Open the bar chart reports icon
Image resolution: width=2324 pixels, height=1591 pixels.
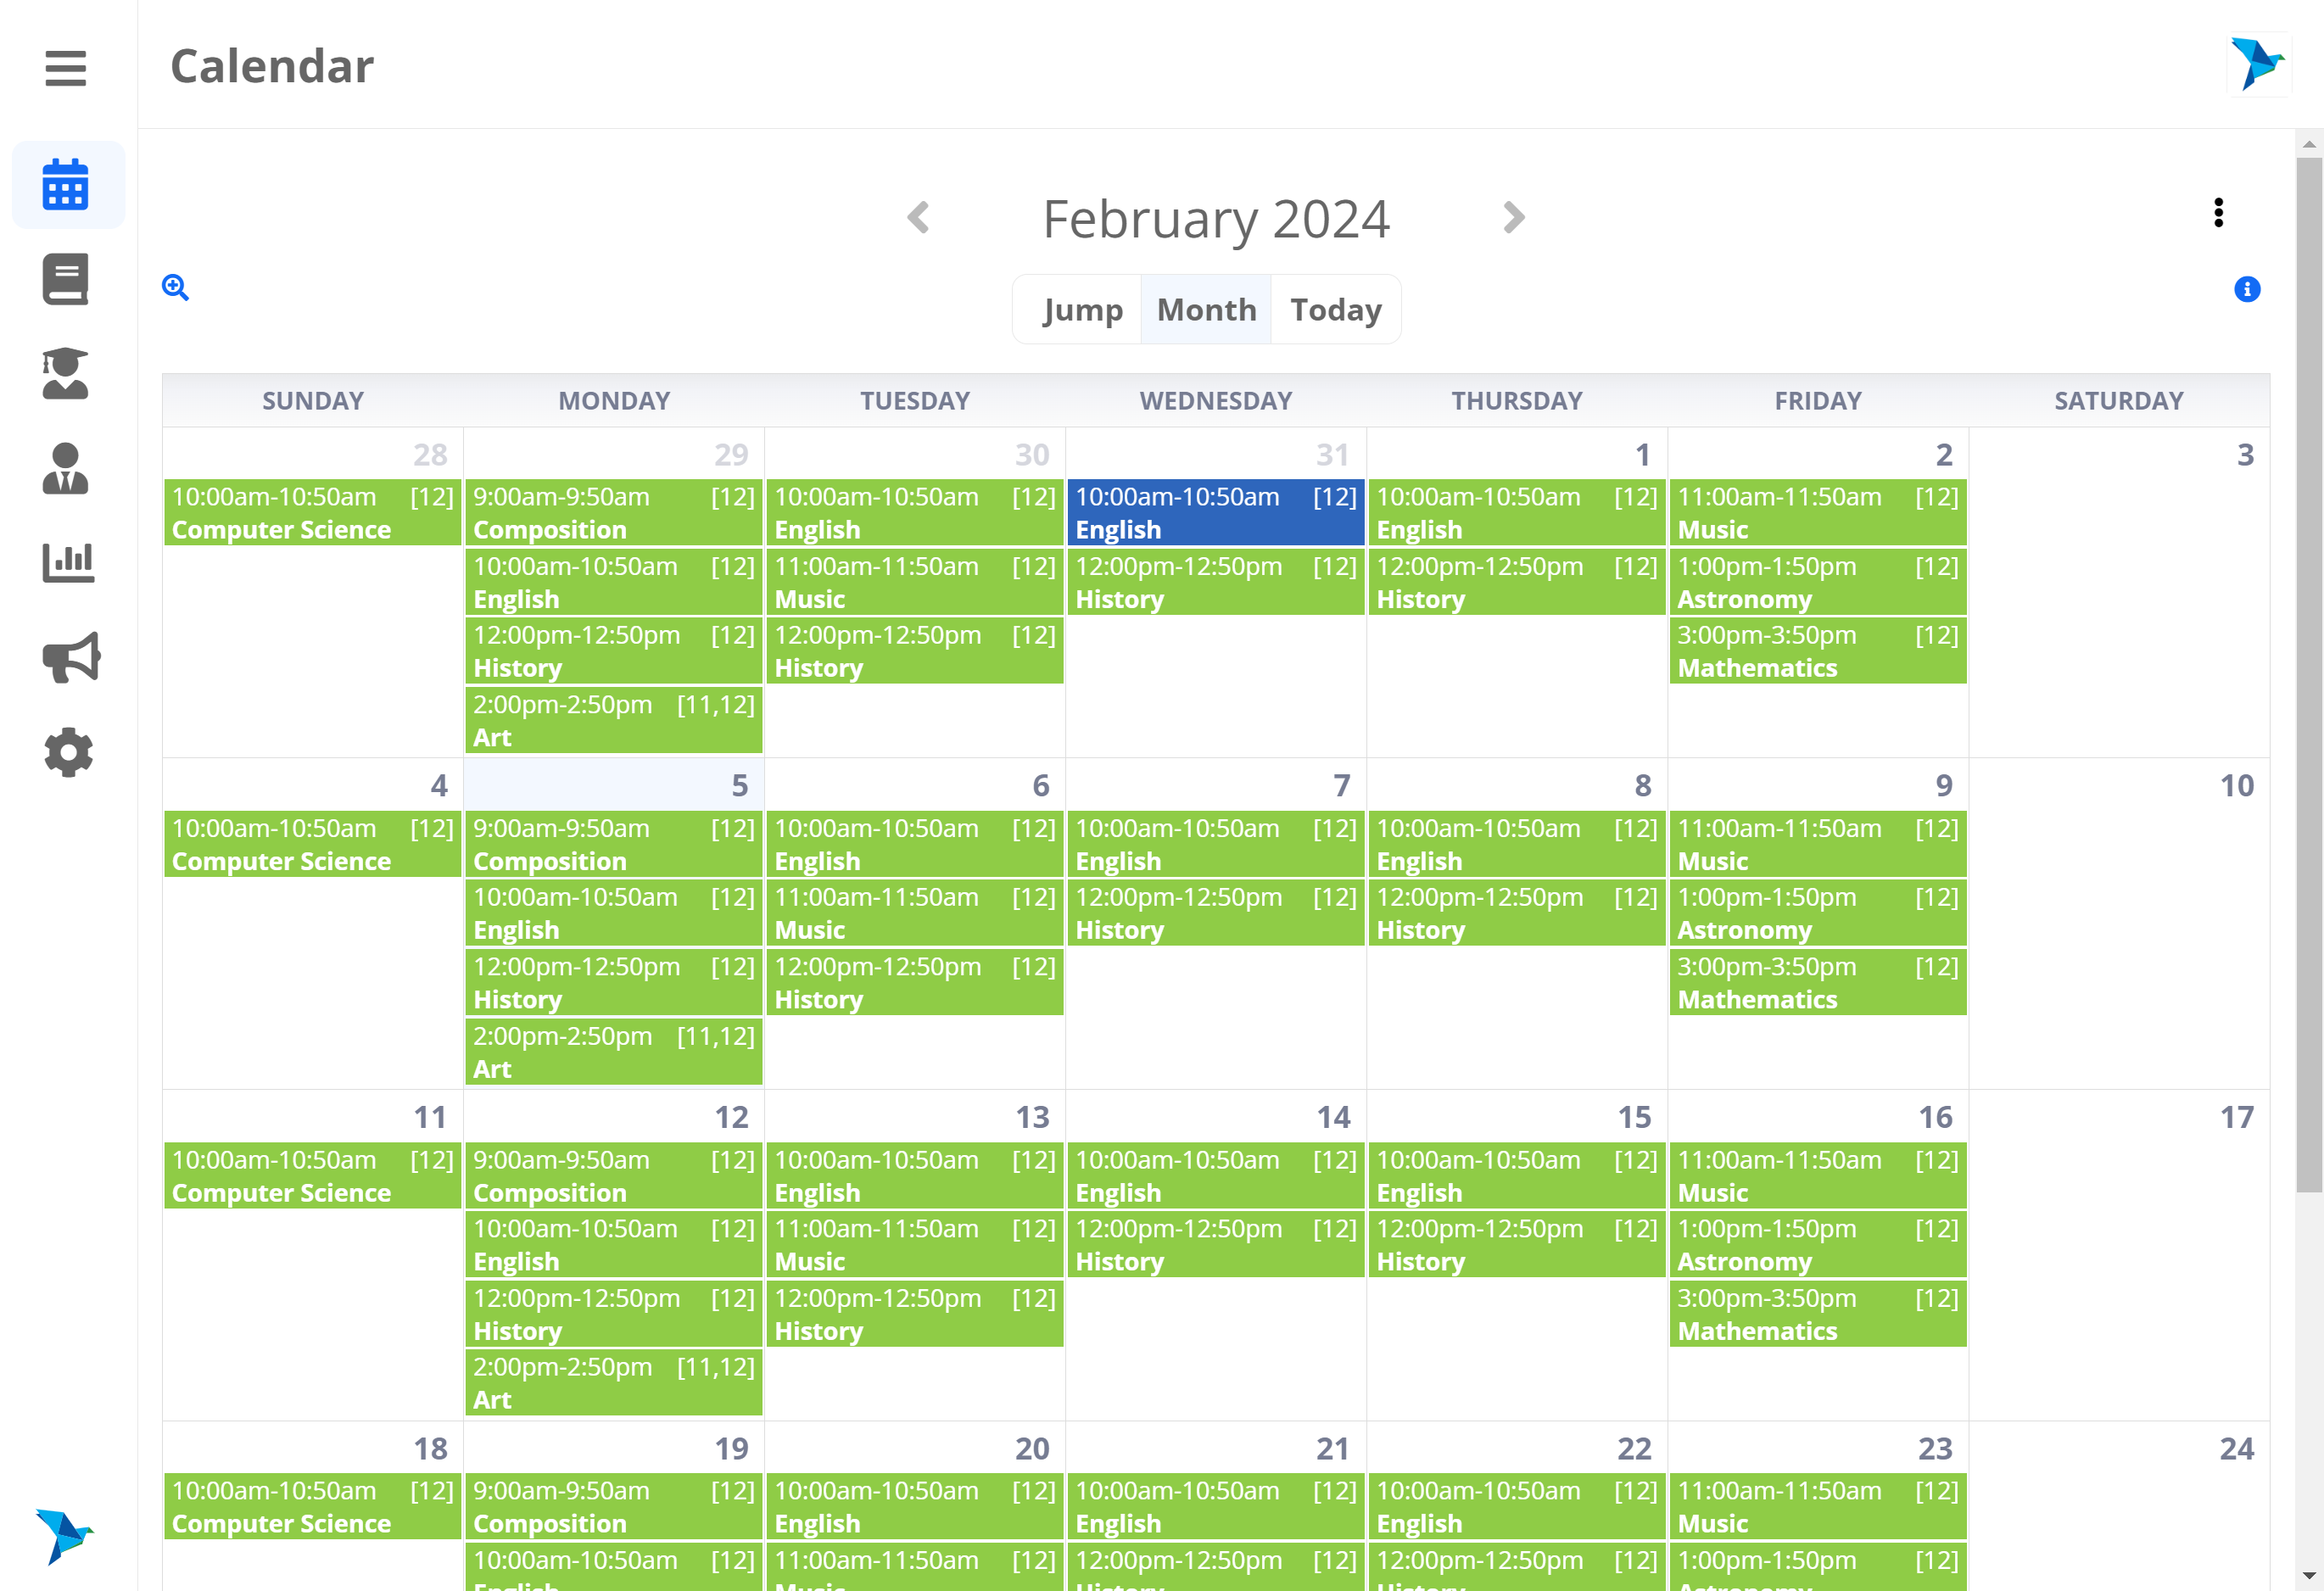(68, 562)
